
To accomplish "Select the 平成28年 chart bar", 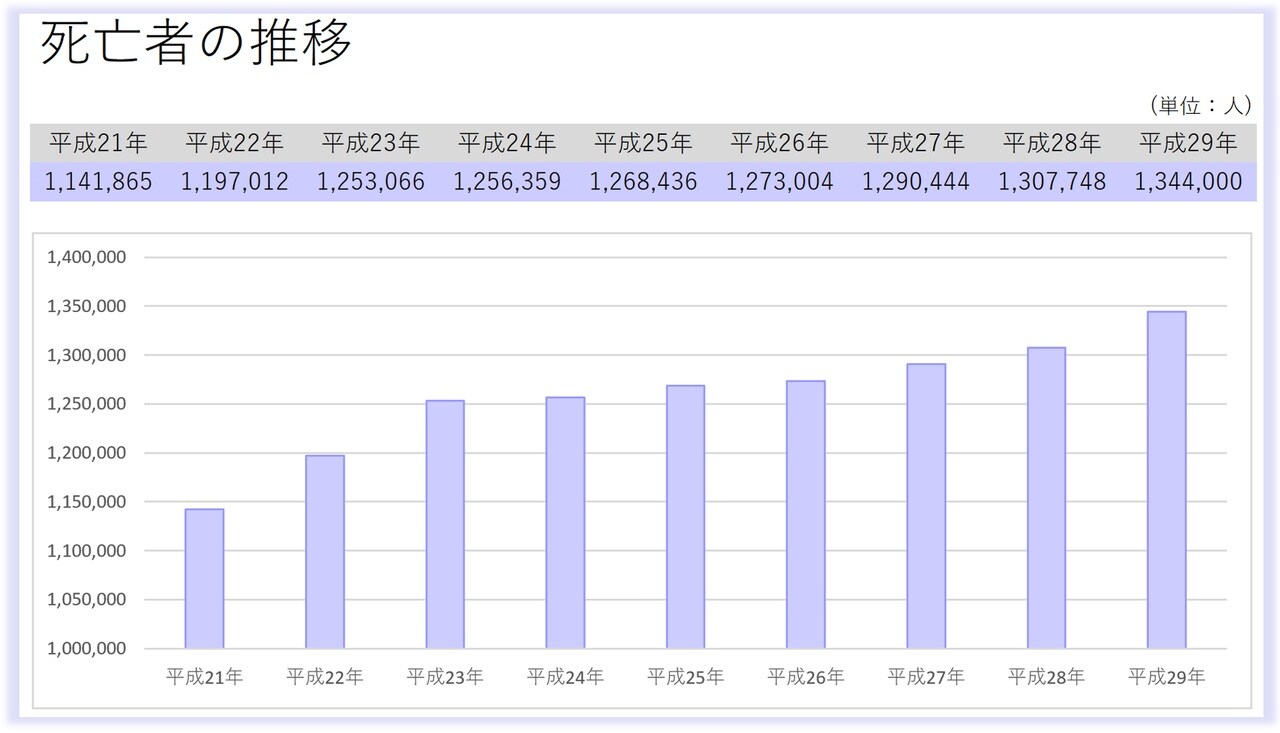I will coord(1046,498).
